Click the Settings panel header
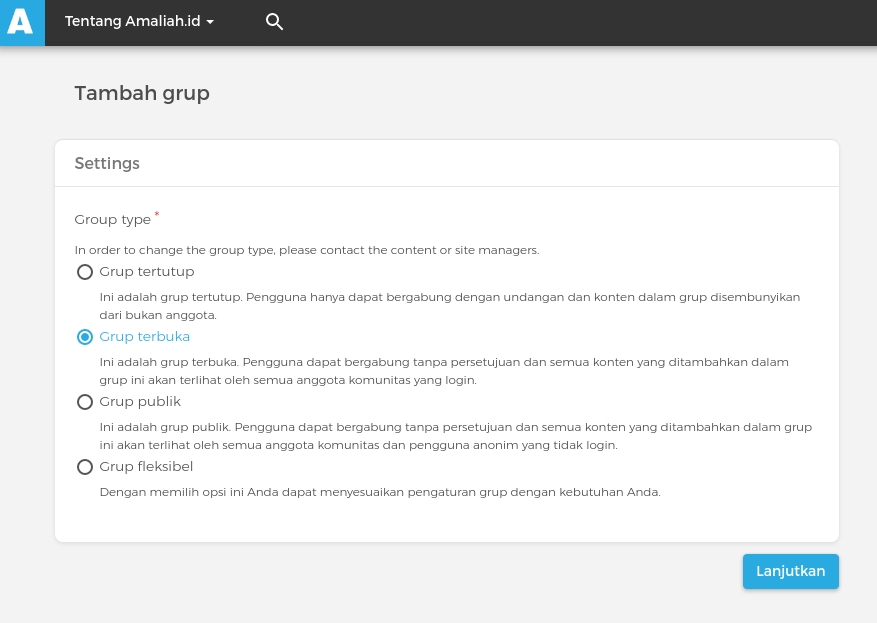Screen dimensions: 877x623 pyautogui.click(x=107, y=163)
